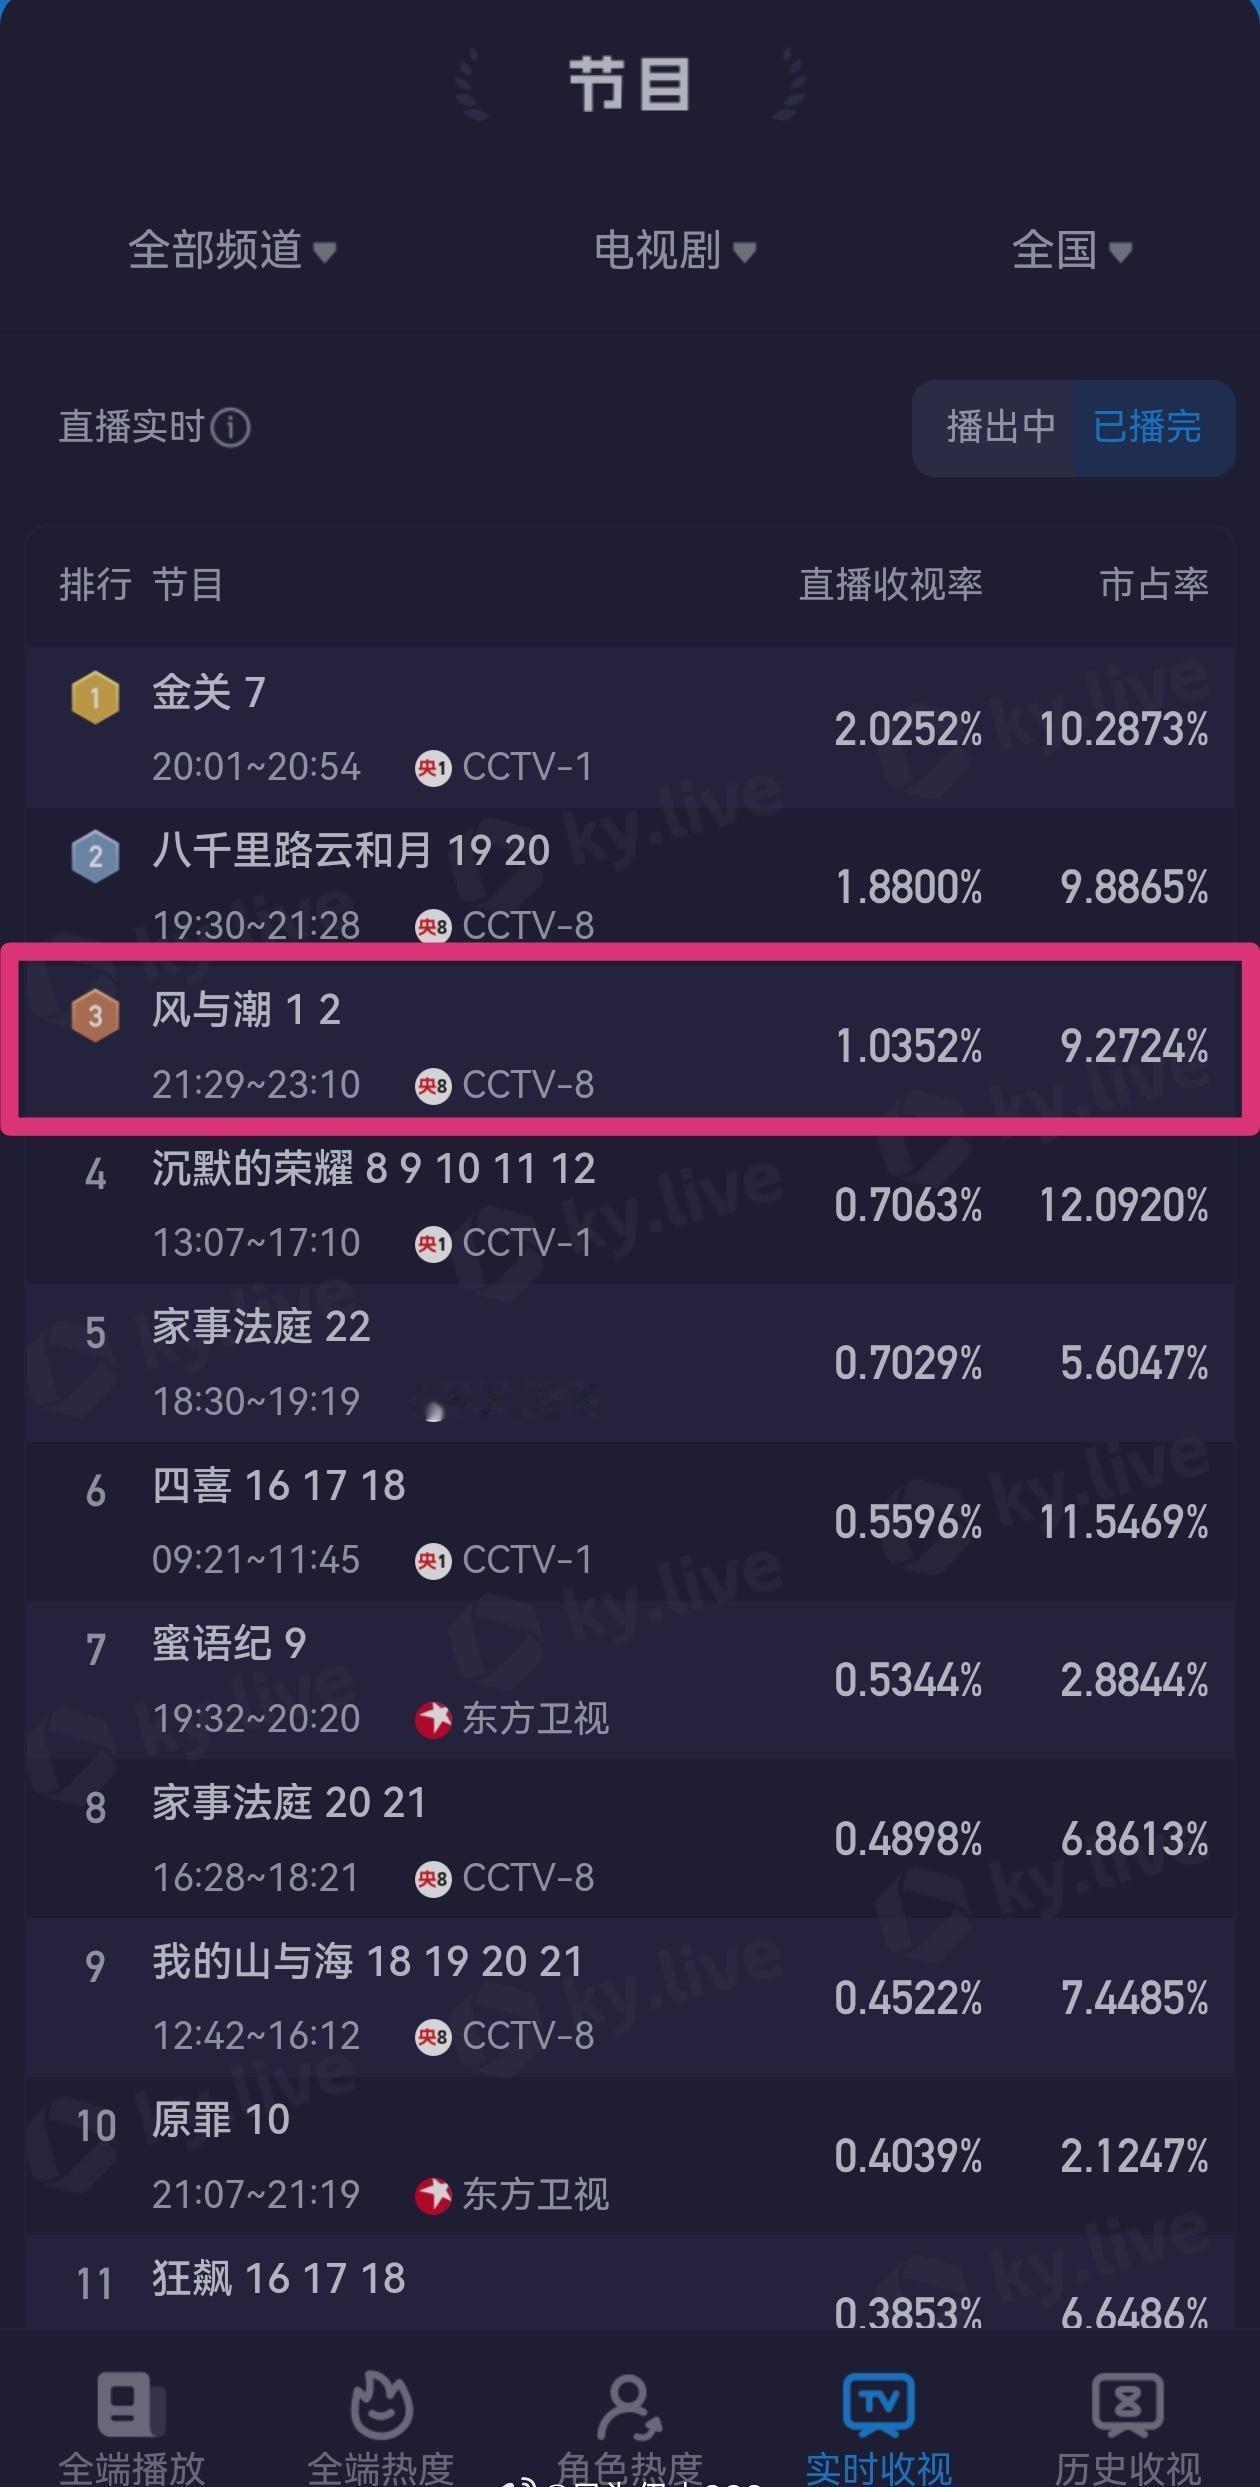
Task: Tap the CCTV-8 channel icon beside 风与潮
Action: pyautogui.click(x=434, y=1086)
